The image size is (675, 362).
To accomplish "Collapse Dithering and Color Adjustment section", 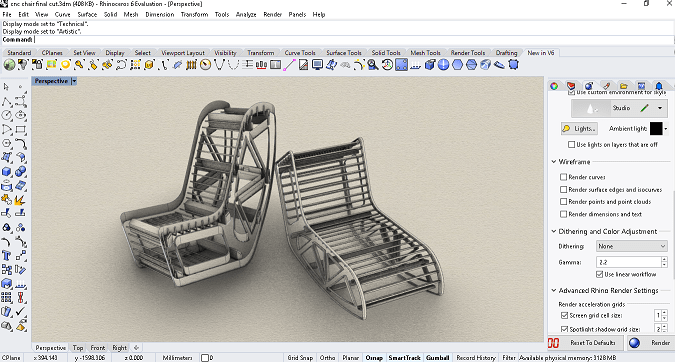I will coord(554,231).
